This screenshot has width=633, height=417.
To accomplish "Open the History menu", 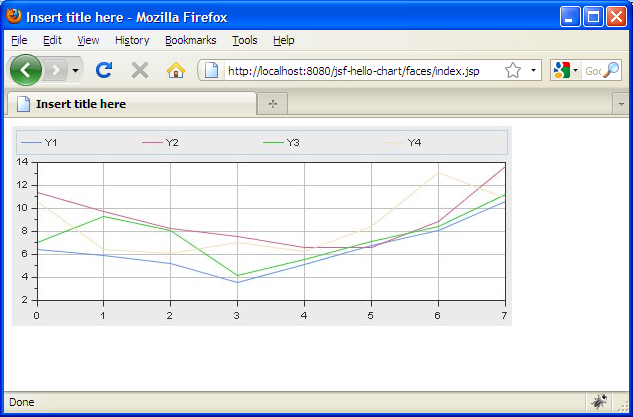I will coord(132,40).
